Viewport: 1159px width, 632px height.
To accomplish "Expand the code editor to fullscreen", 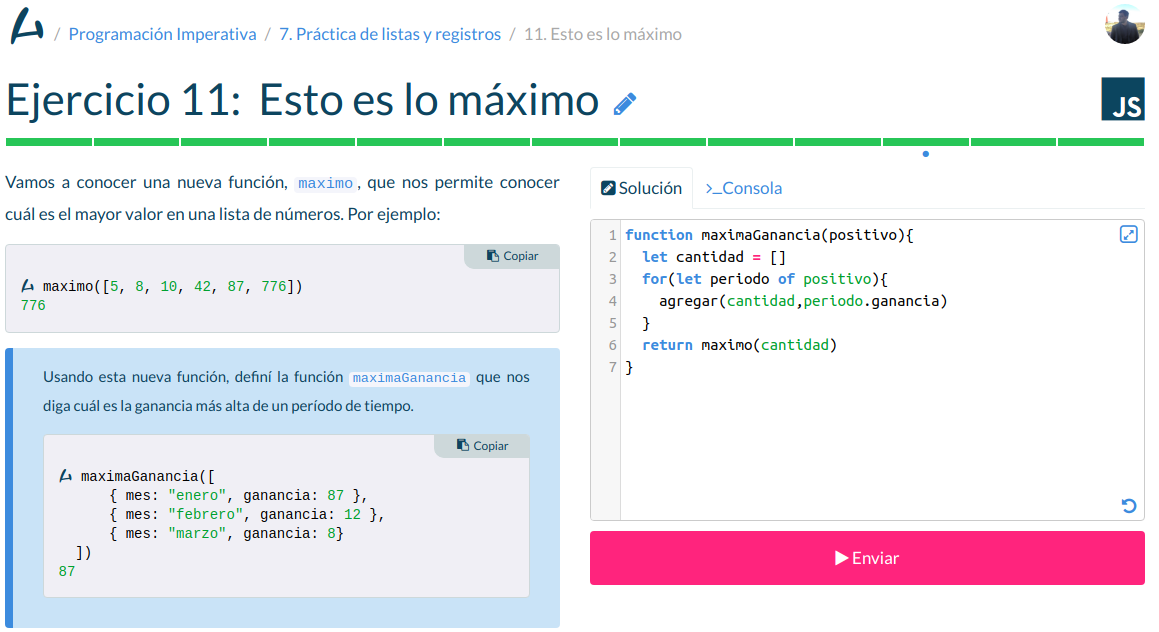I will pos(1128,234).
